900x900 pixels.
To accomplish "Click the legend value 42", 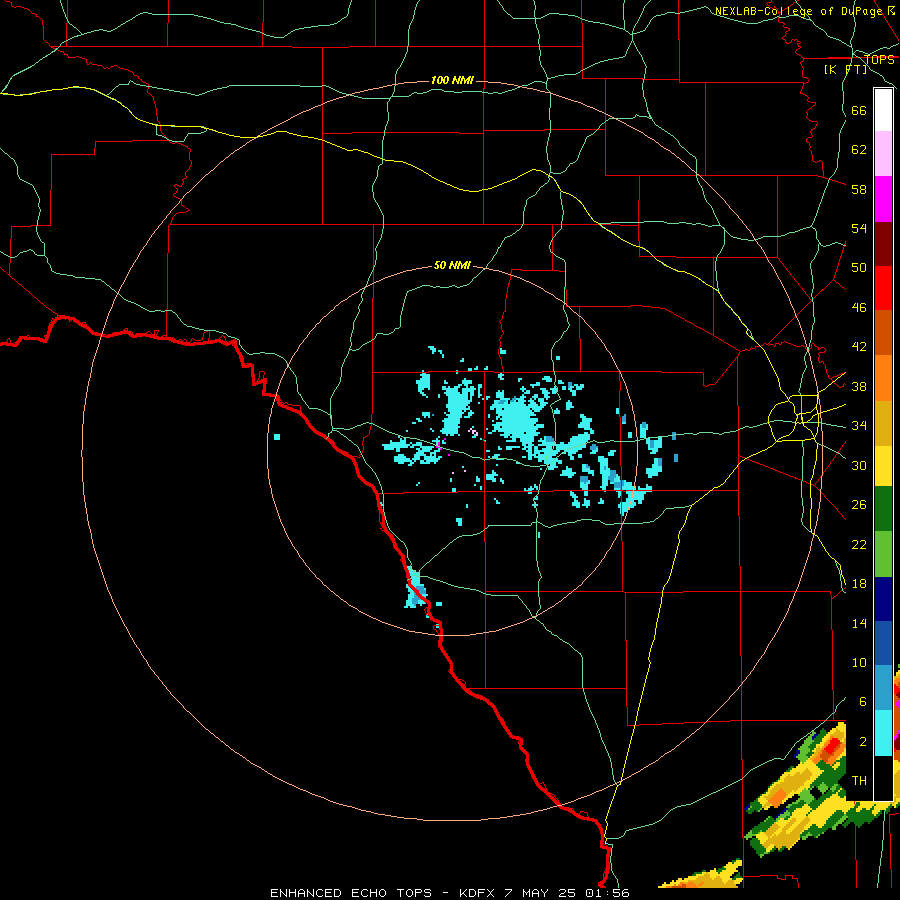I will click(x=859, y=347).
